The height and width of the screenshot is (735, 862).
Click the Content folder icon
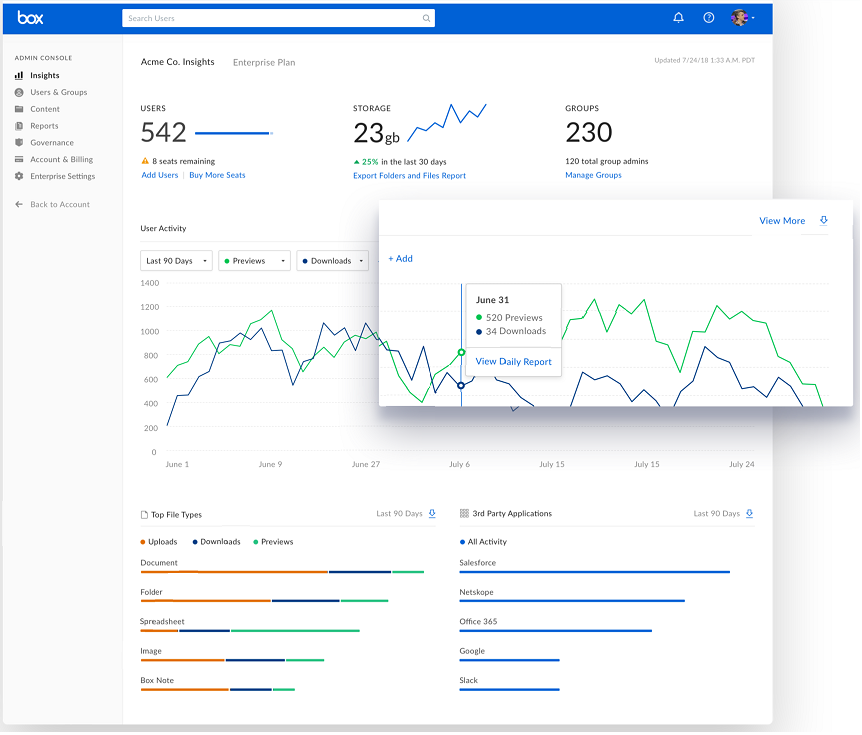(19, 109)
